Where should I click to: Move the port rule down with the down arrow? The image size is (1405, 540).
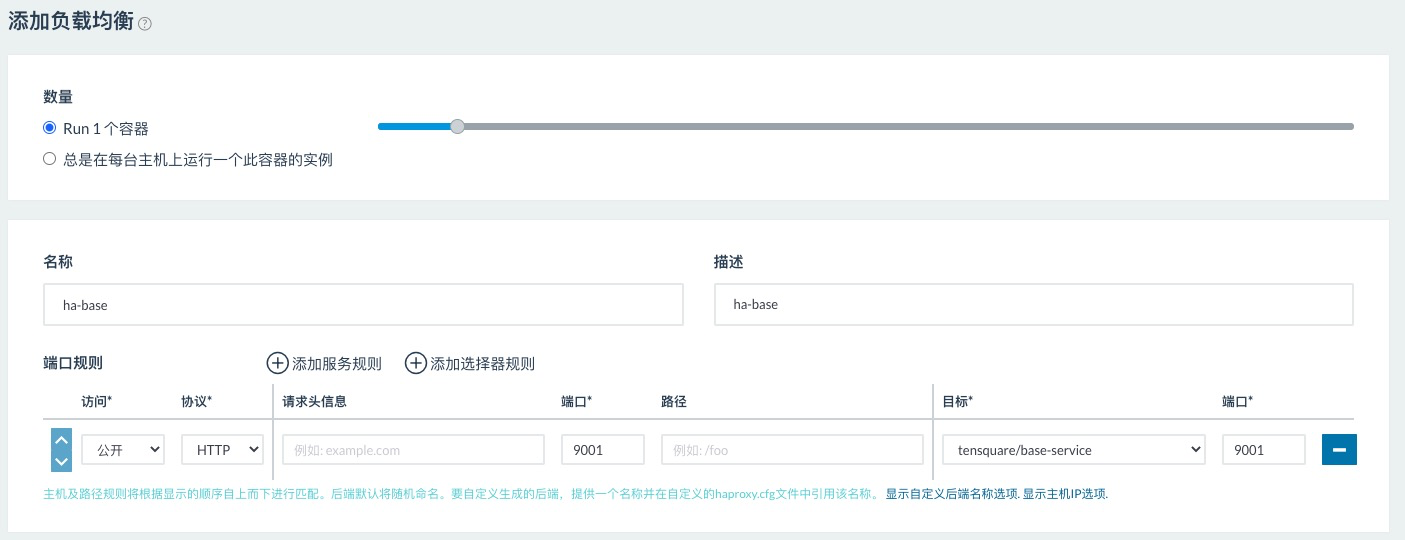(61, 461)
